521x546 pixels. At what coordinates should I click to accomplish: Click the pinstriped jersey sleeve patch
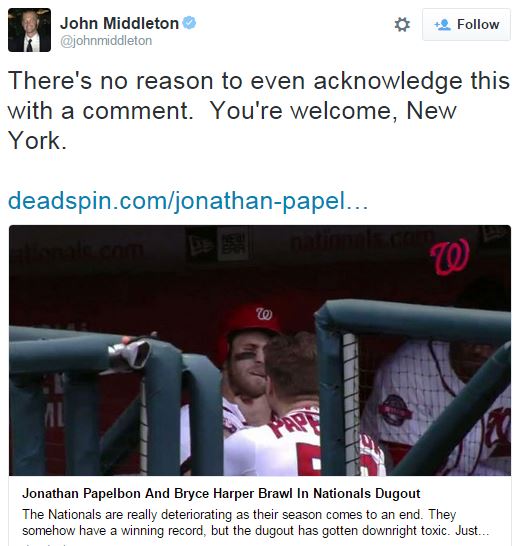[395, 410]
